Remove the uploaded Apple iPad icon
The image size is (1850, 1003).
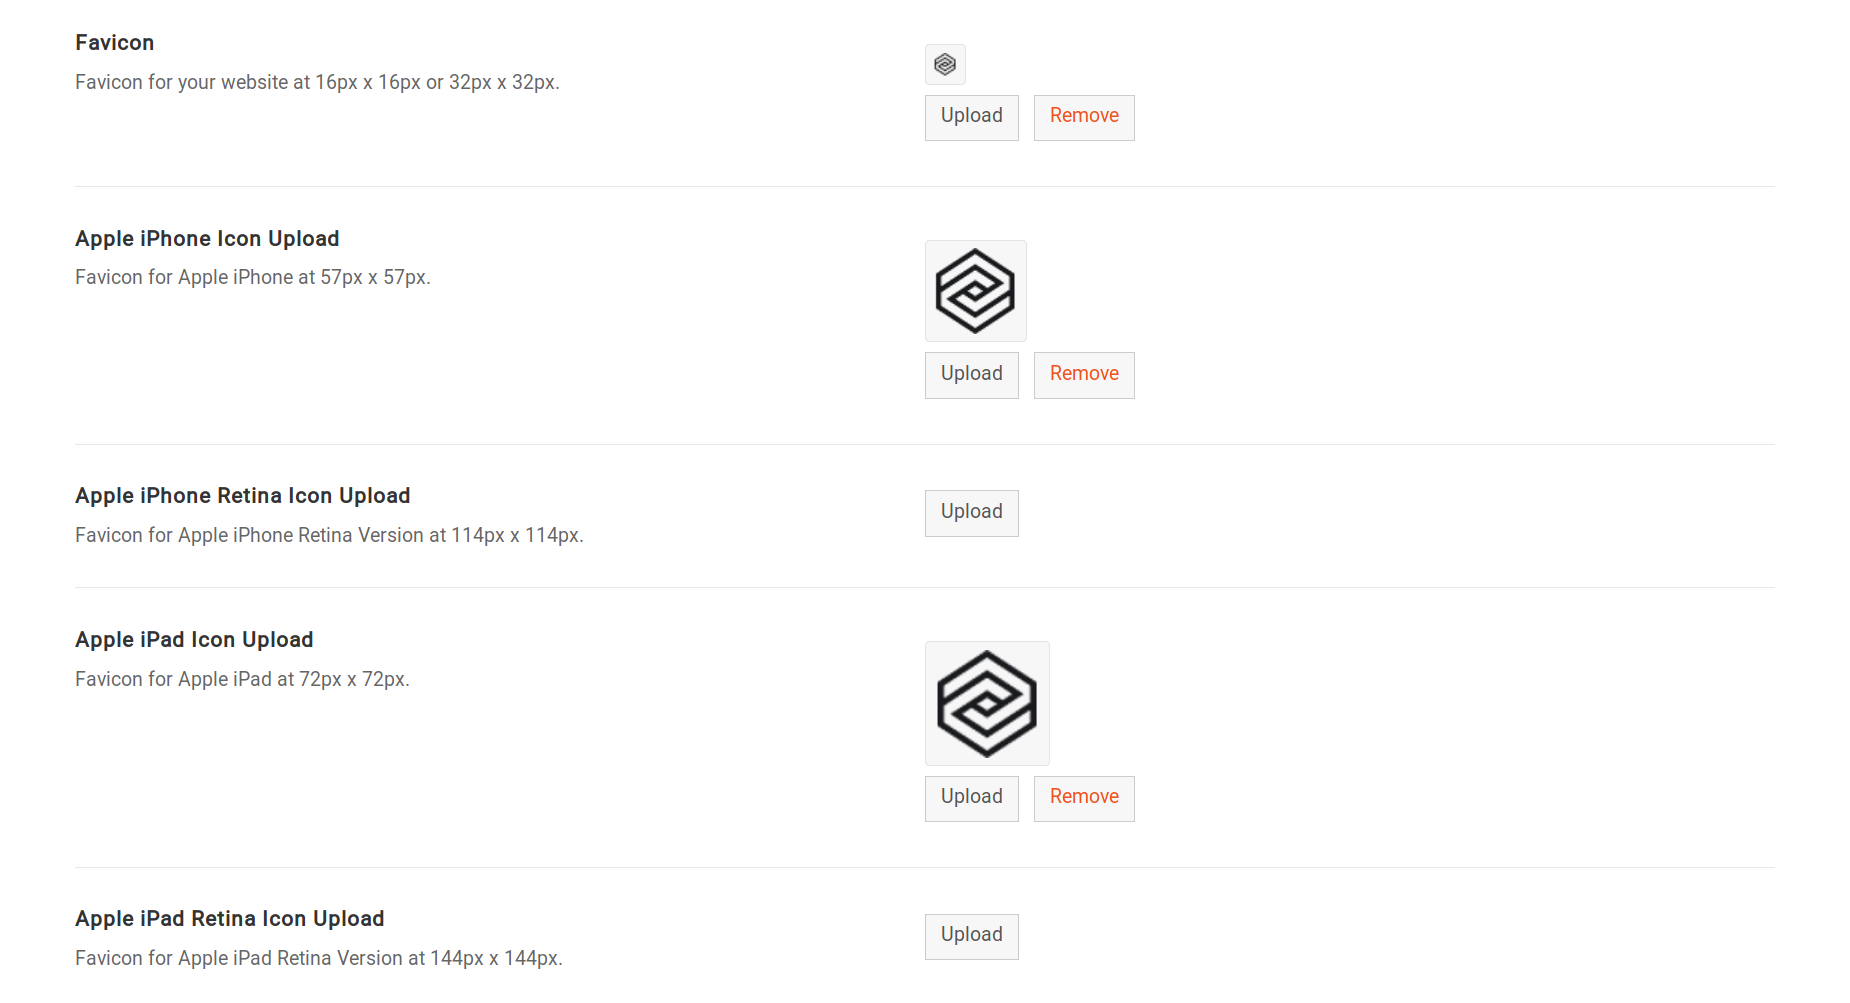point(1084,798)
